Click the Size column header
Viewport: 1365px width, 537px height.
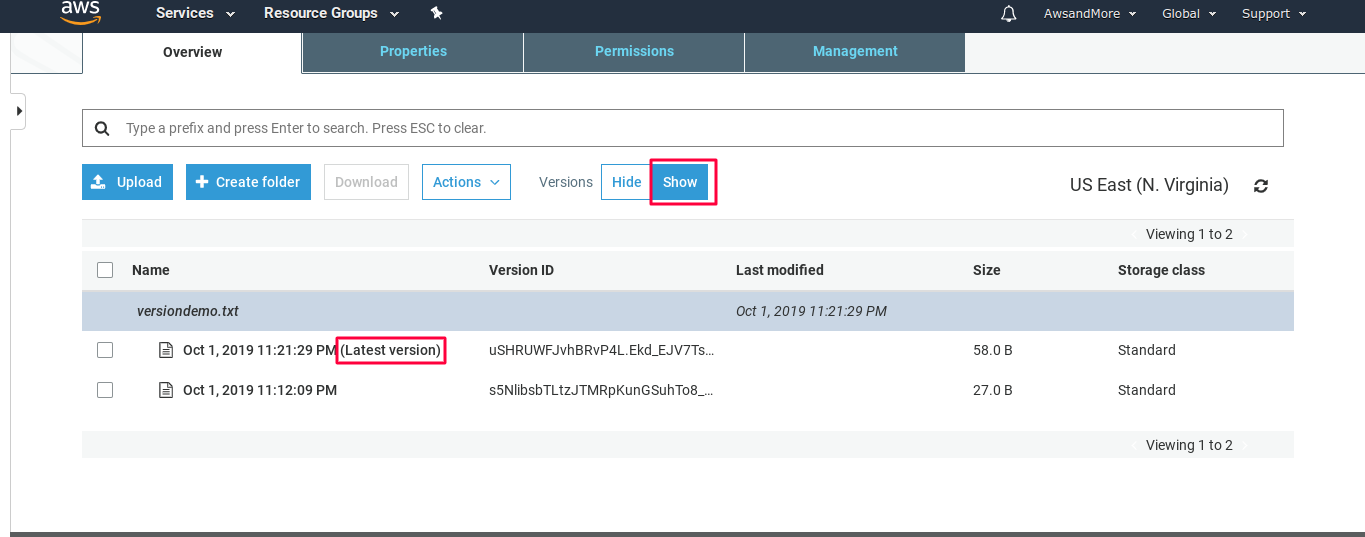(x=987, y=270)
